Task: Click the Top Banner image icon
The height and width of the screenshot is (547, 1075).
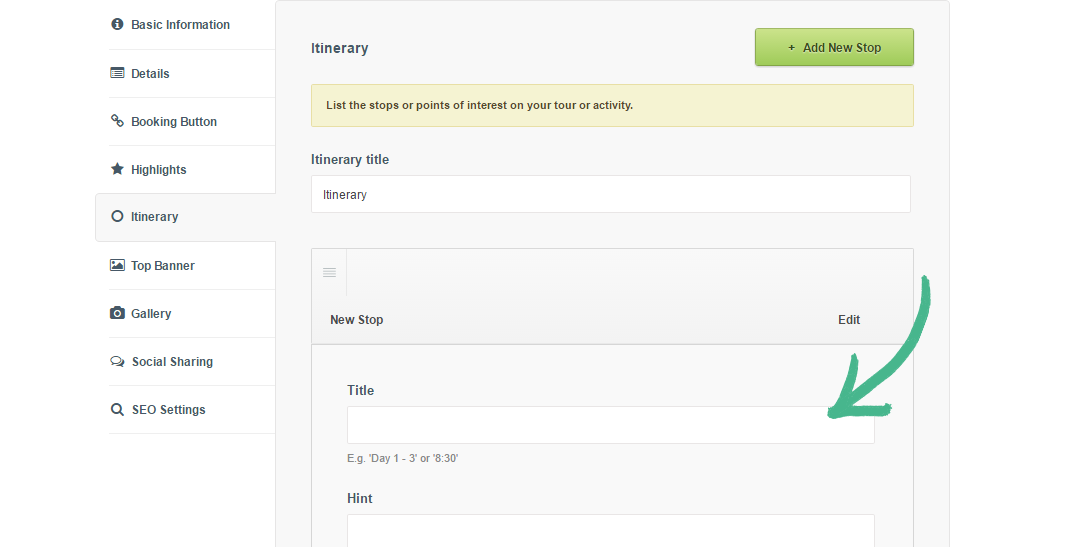Action: point(117,265)
